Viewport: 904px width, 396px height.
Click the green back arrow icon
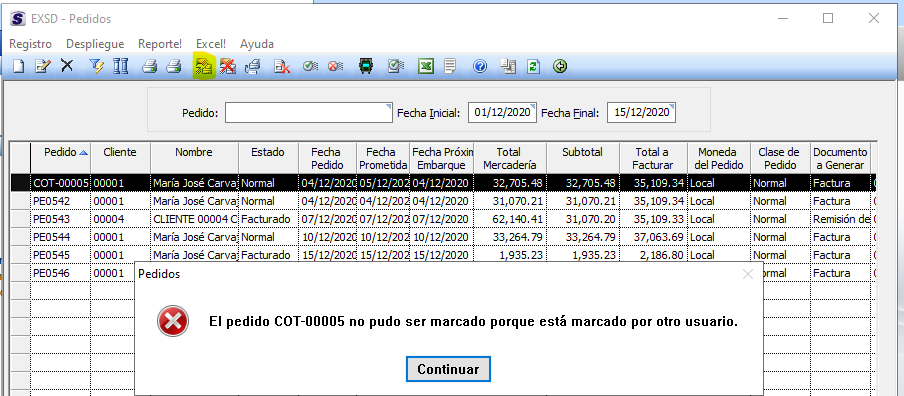click(559, 67)
